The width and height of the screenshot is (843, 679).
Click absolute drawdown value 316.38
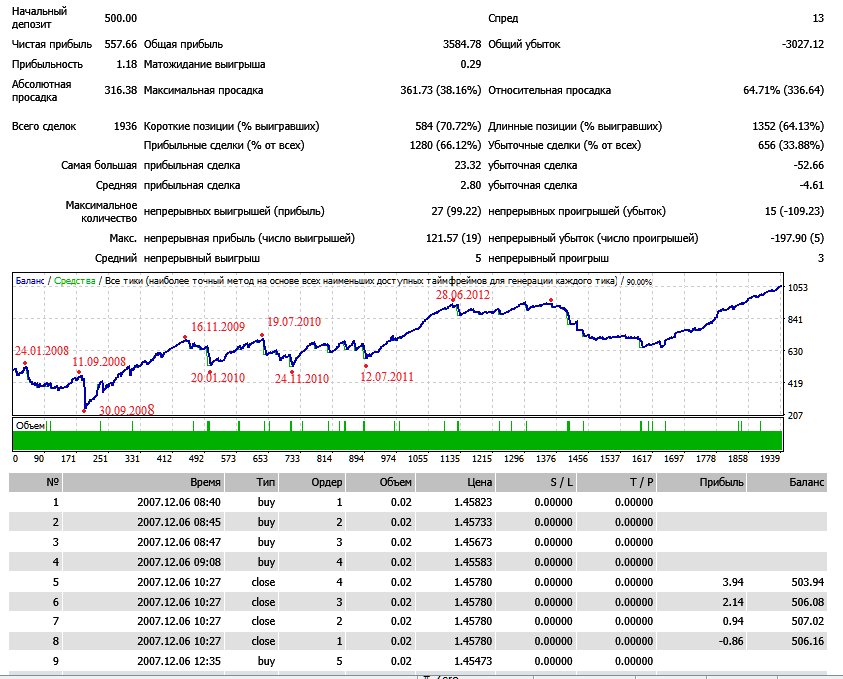click(120, 90)
